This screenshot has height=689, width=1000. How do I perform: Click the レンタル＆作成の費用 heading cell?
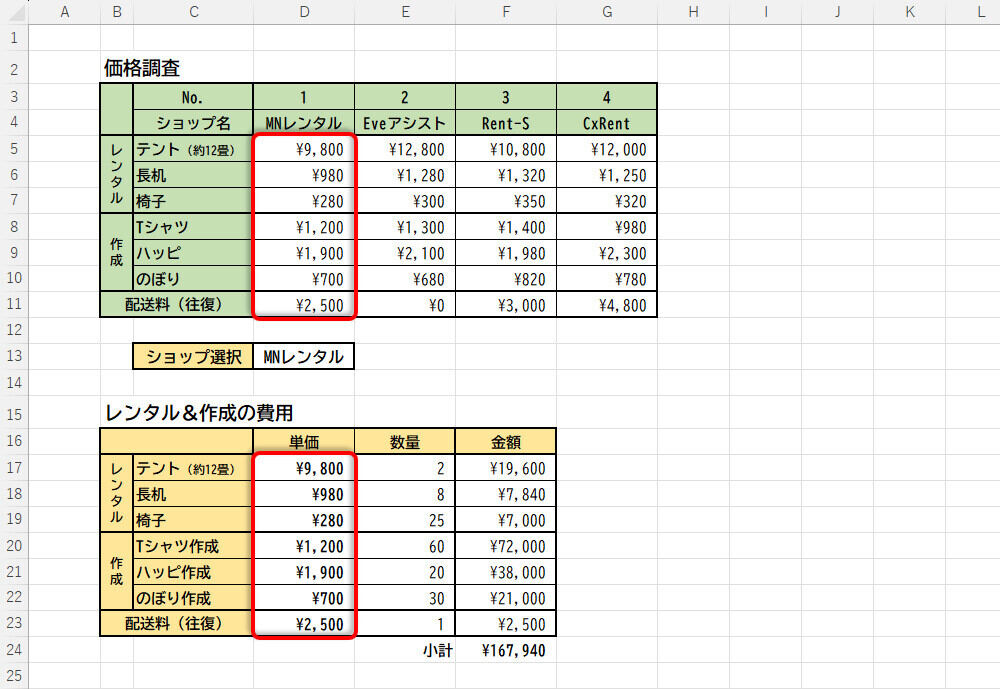[x=199, y=413]
